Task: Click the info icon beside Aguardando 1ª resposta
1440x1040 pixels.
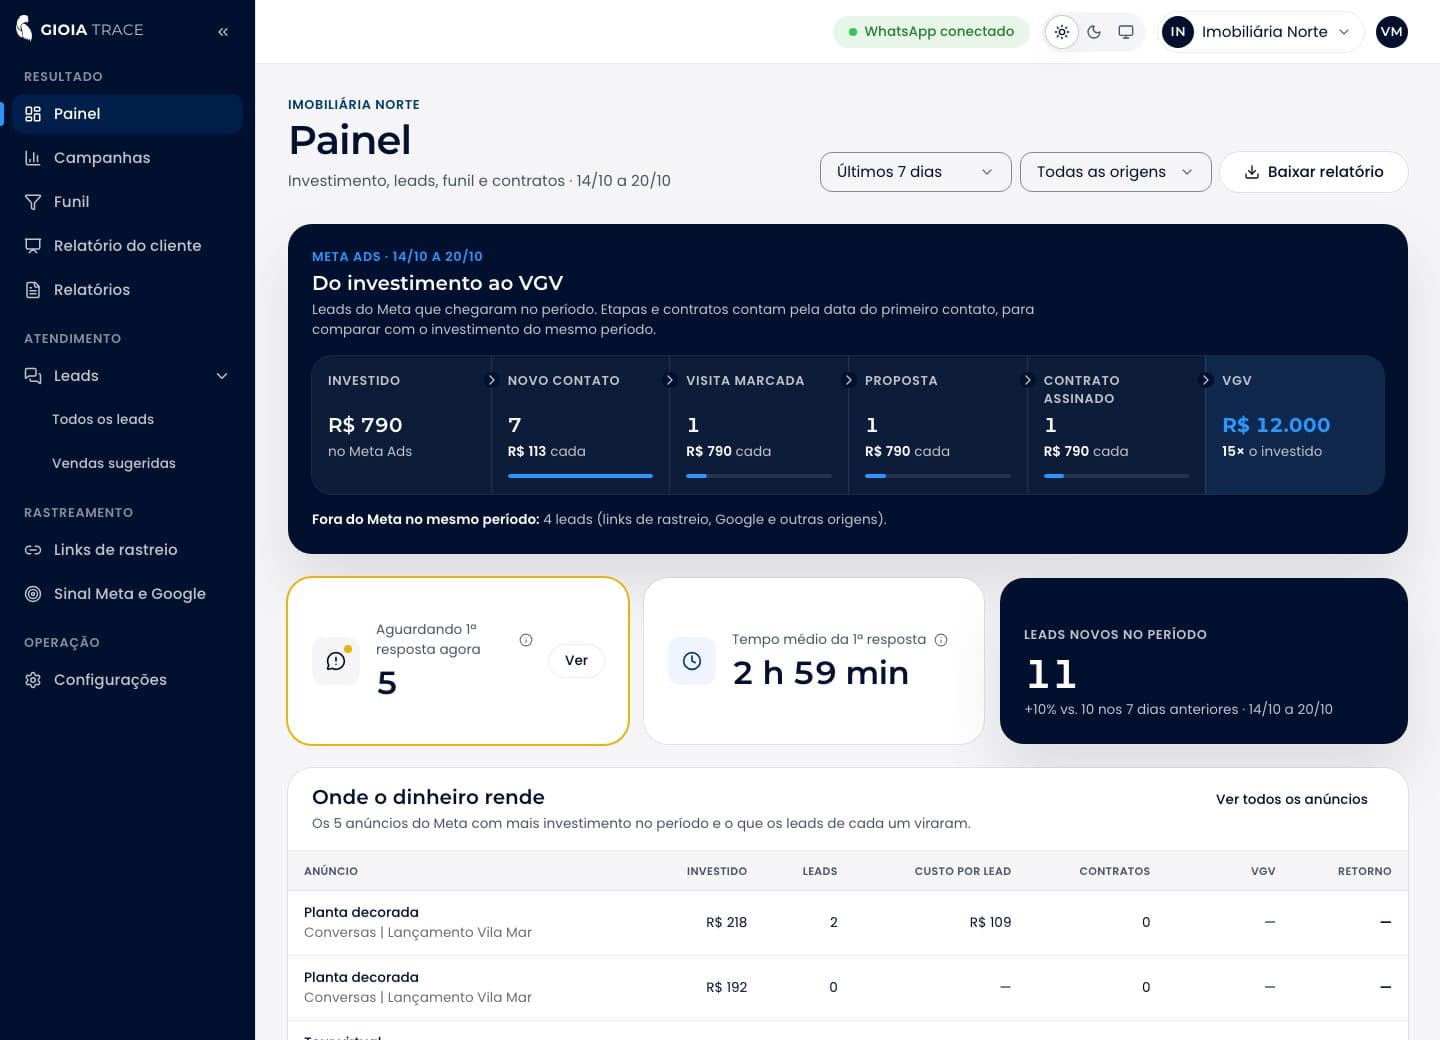Action: [x=526, y=640]
